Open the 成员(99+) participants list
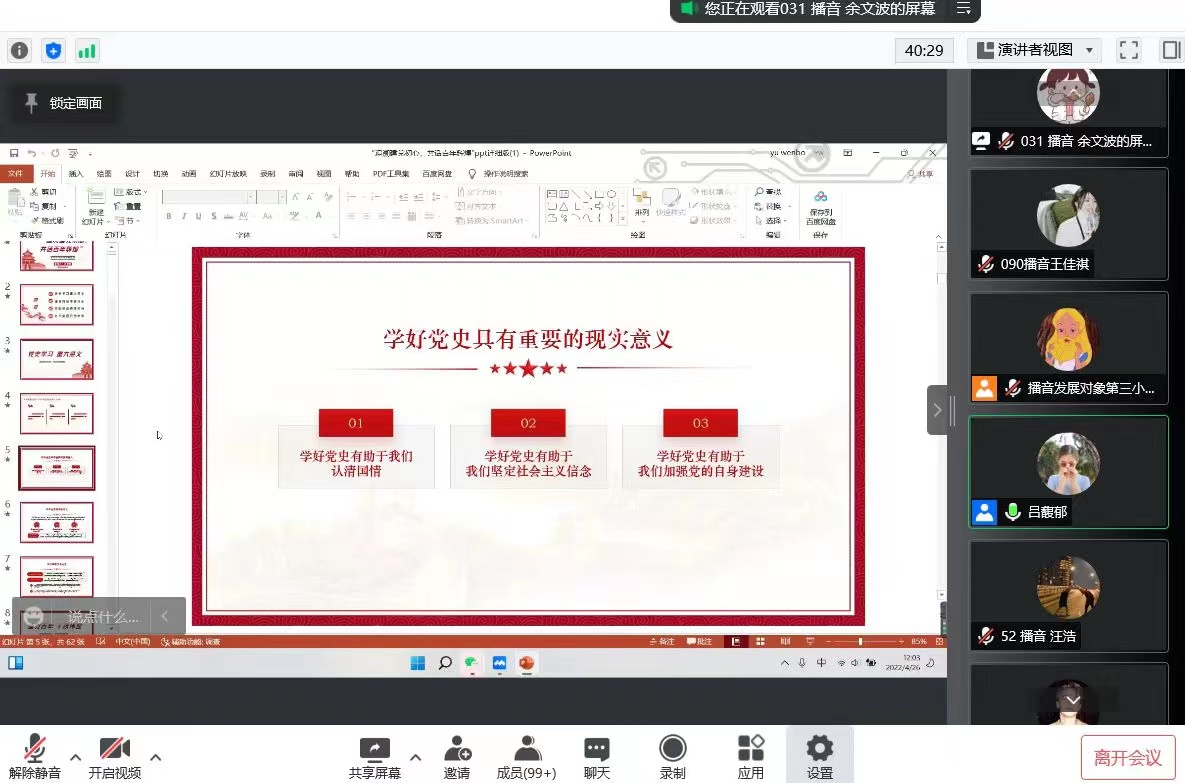1185x783 pixels. (x=526, y=757)
